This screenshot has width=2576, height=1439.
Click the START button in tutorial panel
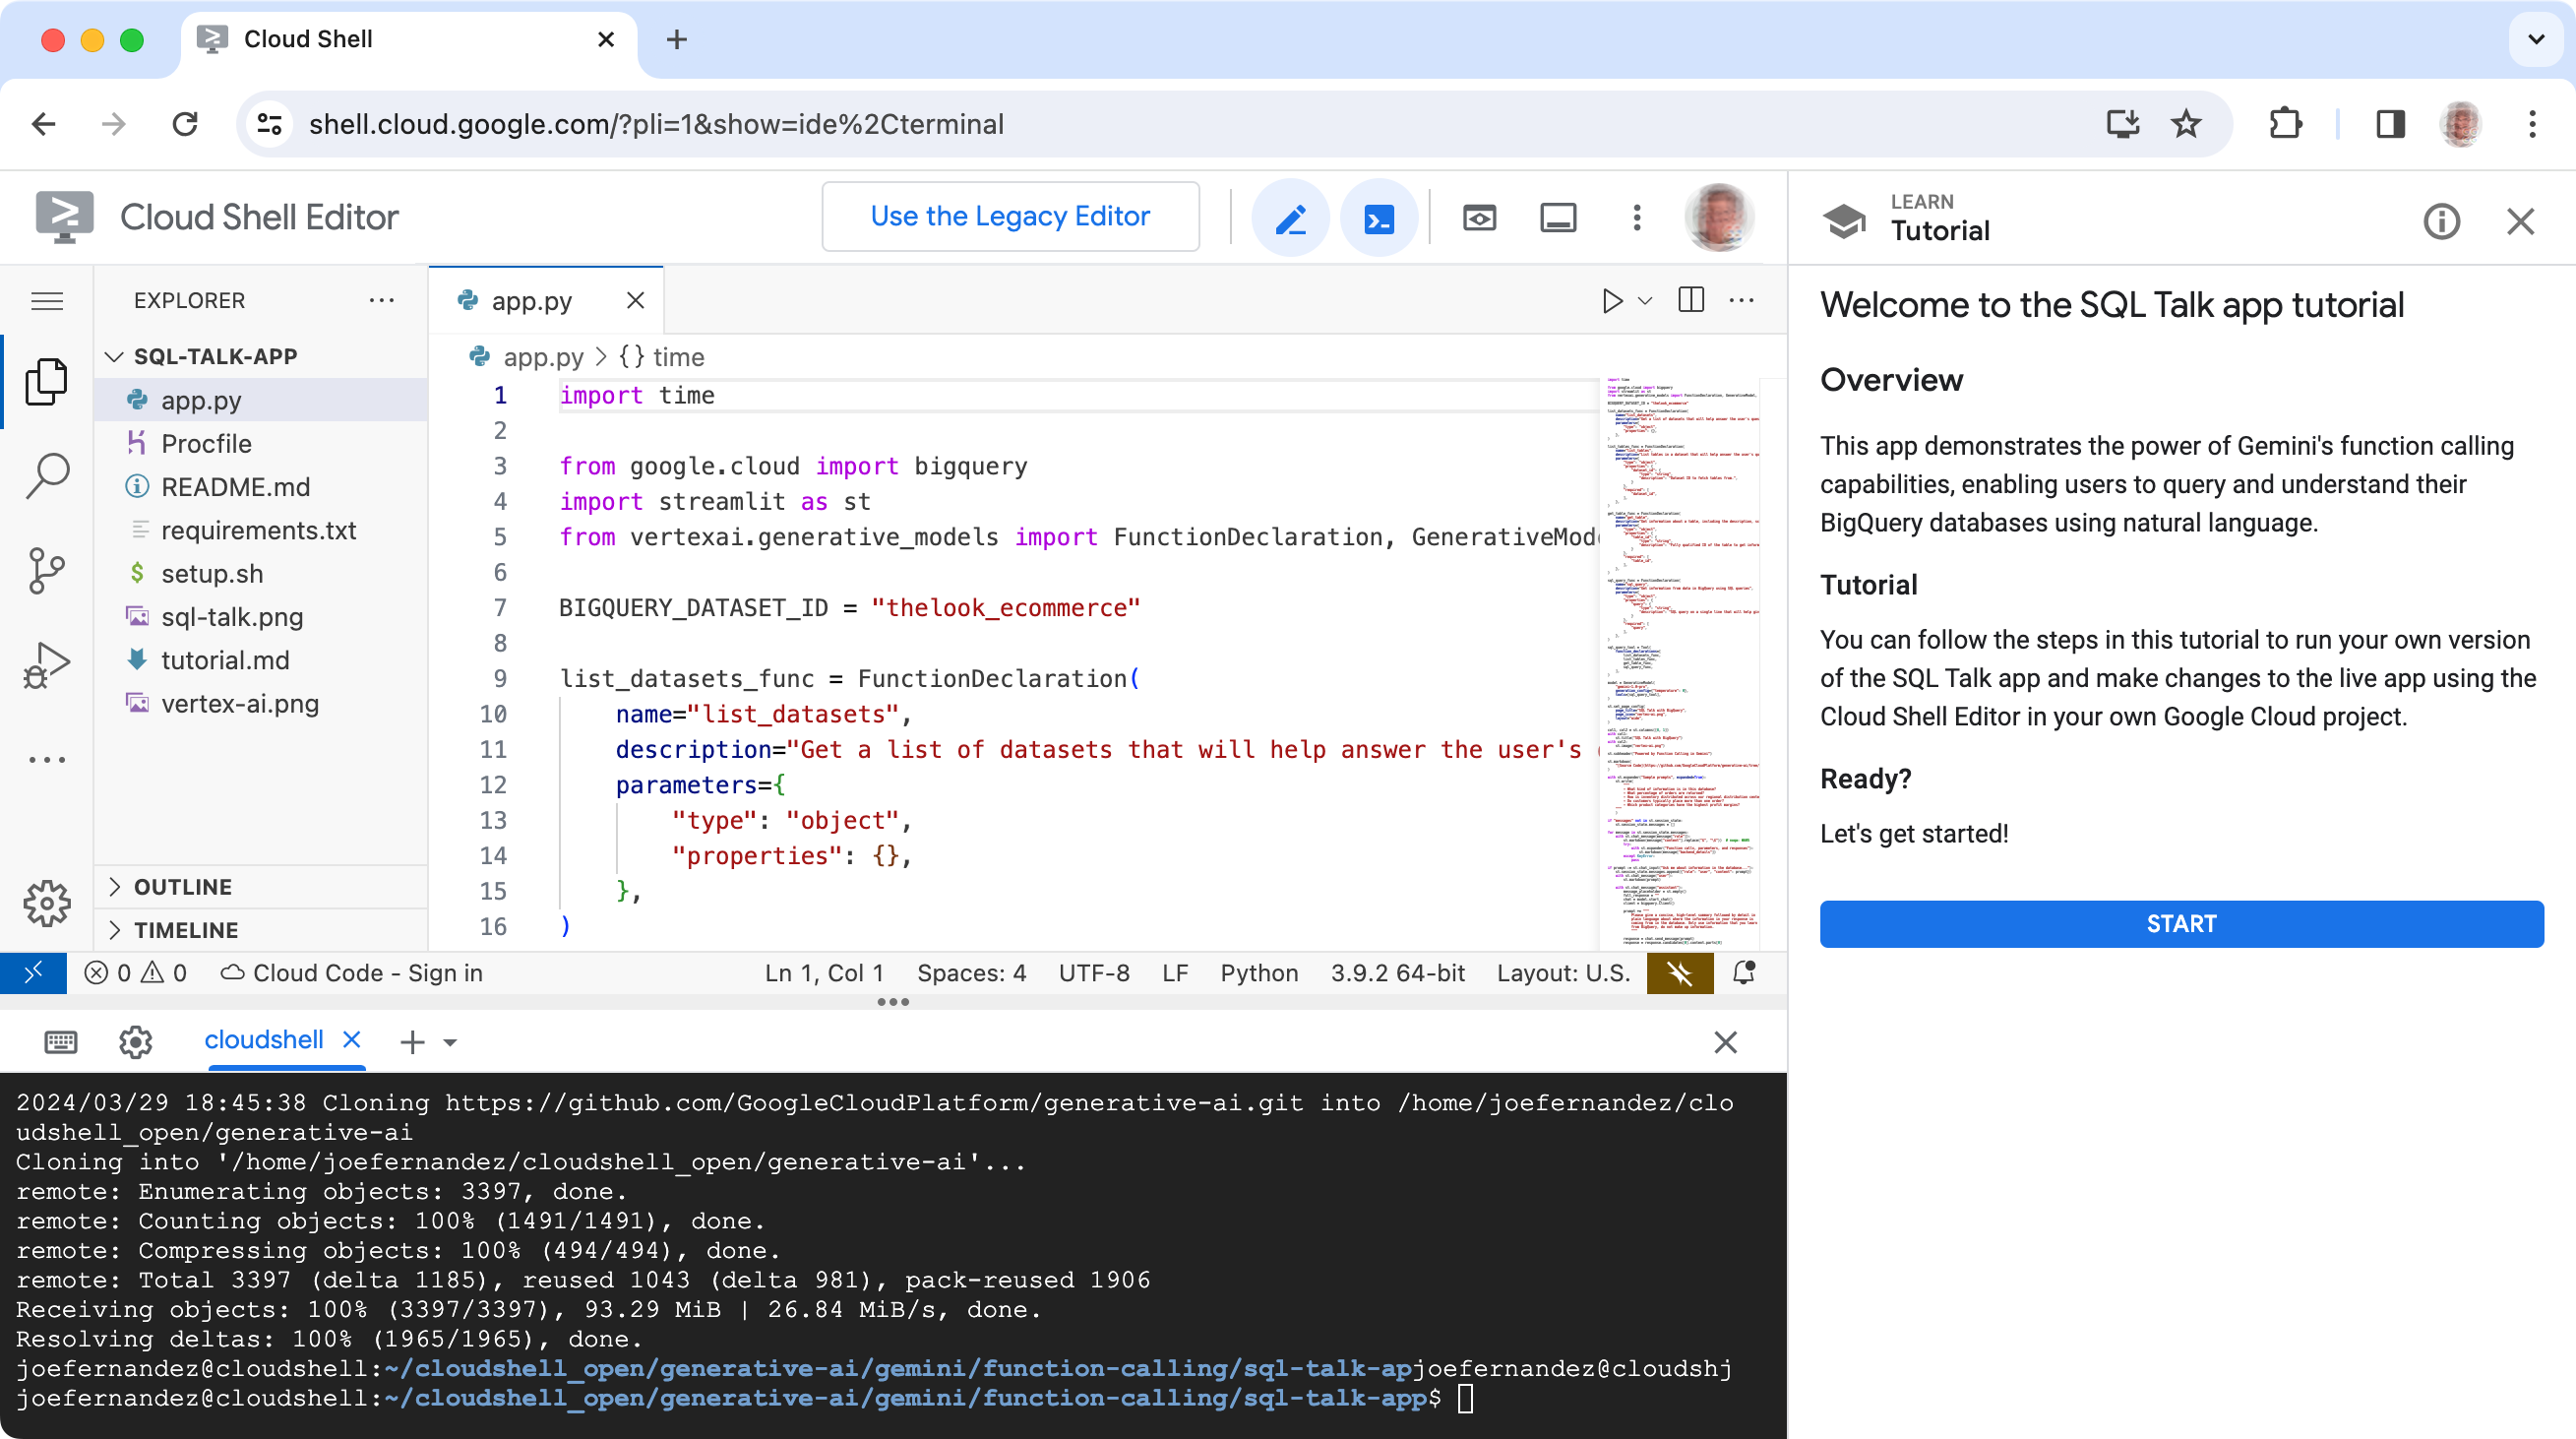(2179, 922)
